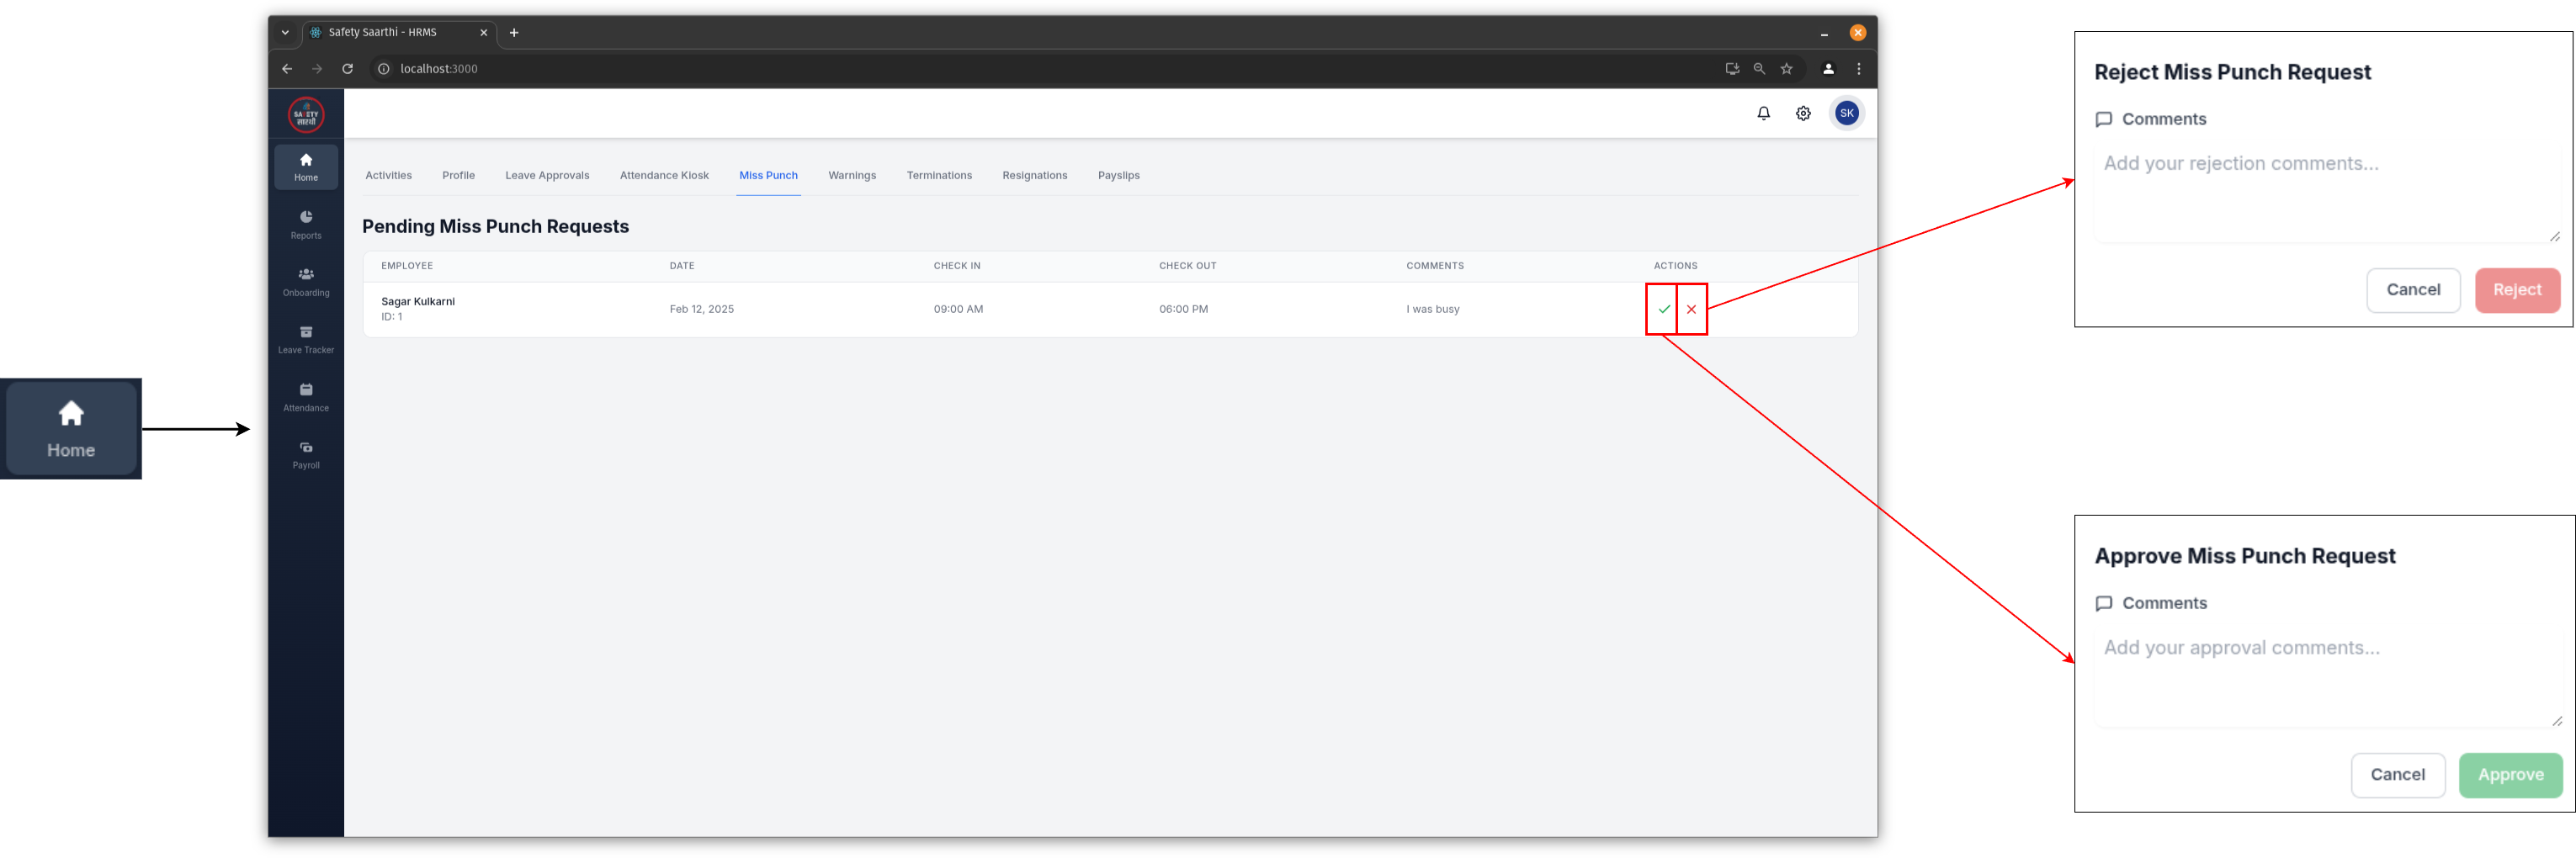The width and height of the screenshot is (2576, 858).
Task: Click the Safety Saarthi logo
Action: pos(306,115)
